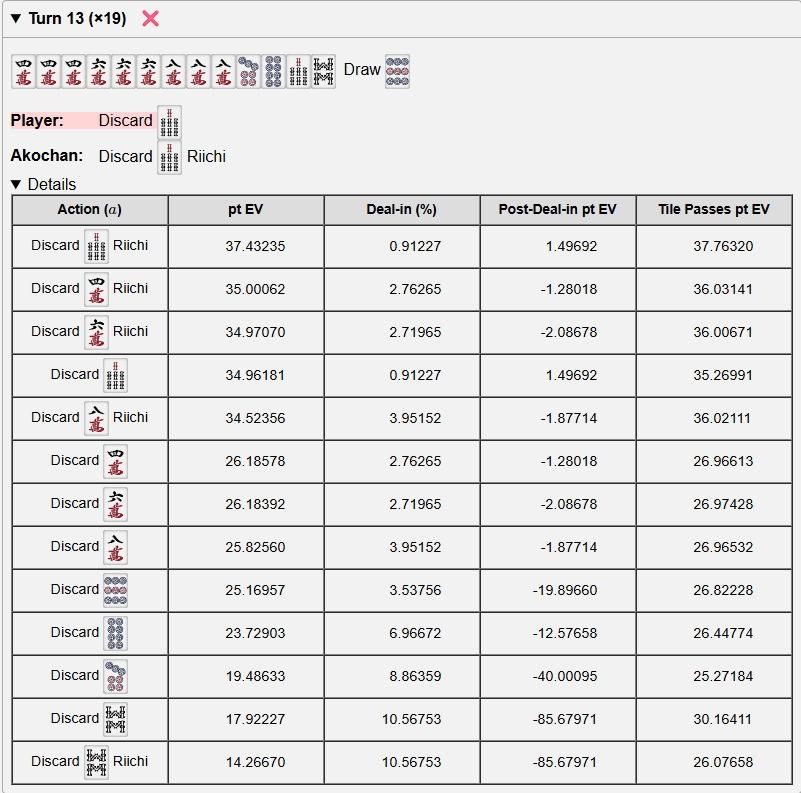Select the 8-sou tile ending the hand
This screenshot has height=793, width=801.
[x=323, y=72]
